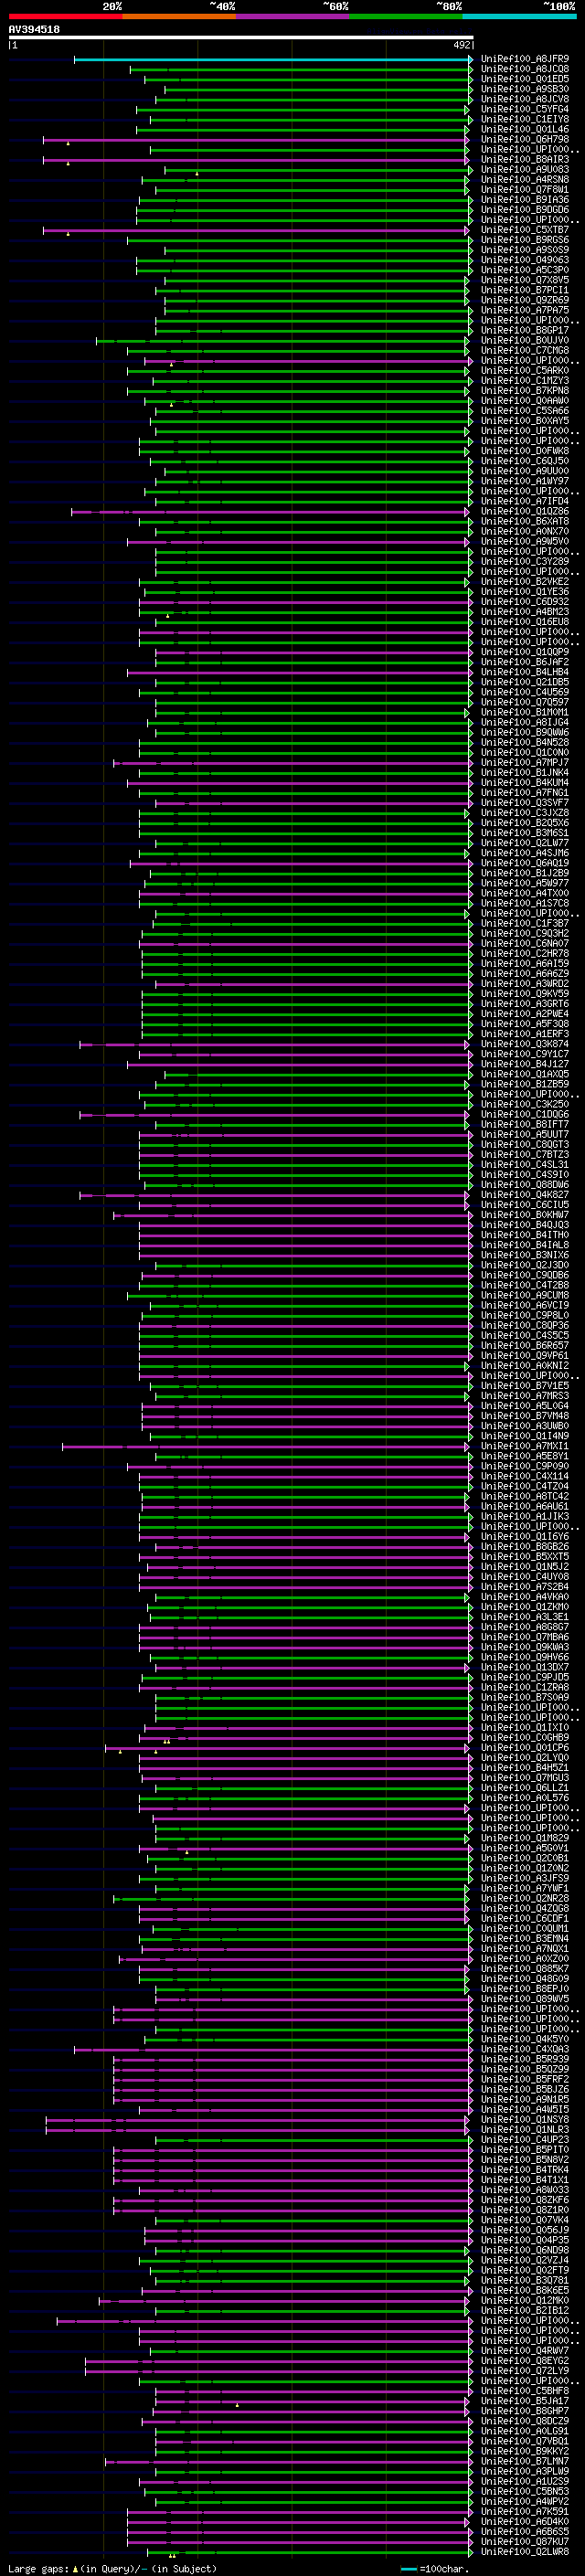Select hit UniRef100_Q88DW6

pyautogui.click(x=525, y=1185)
